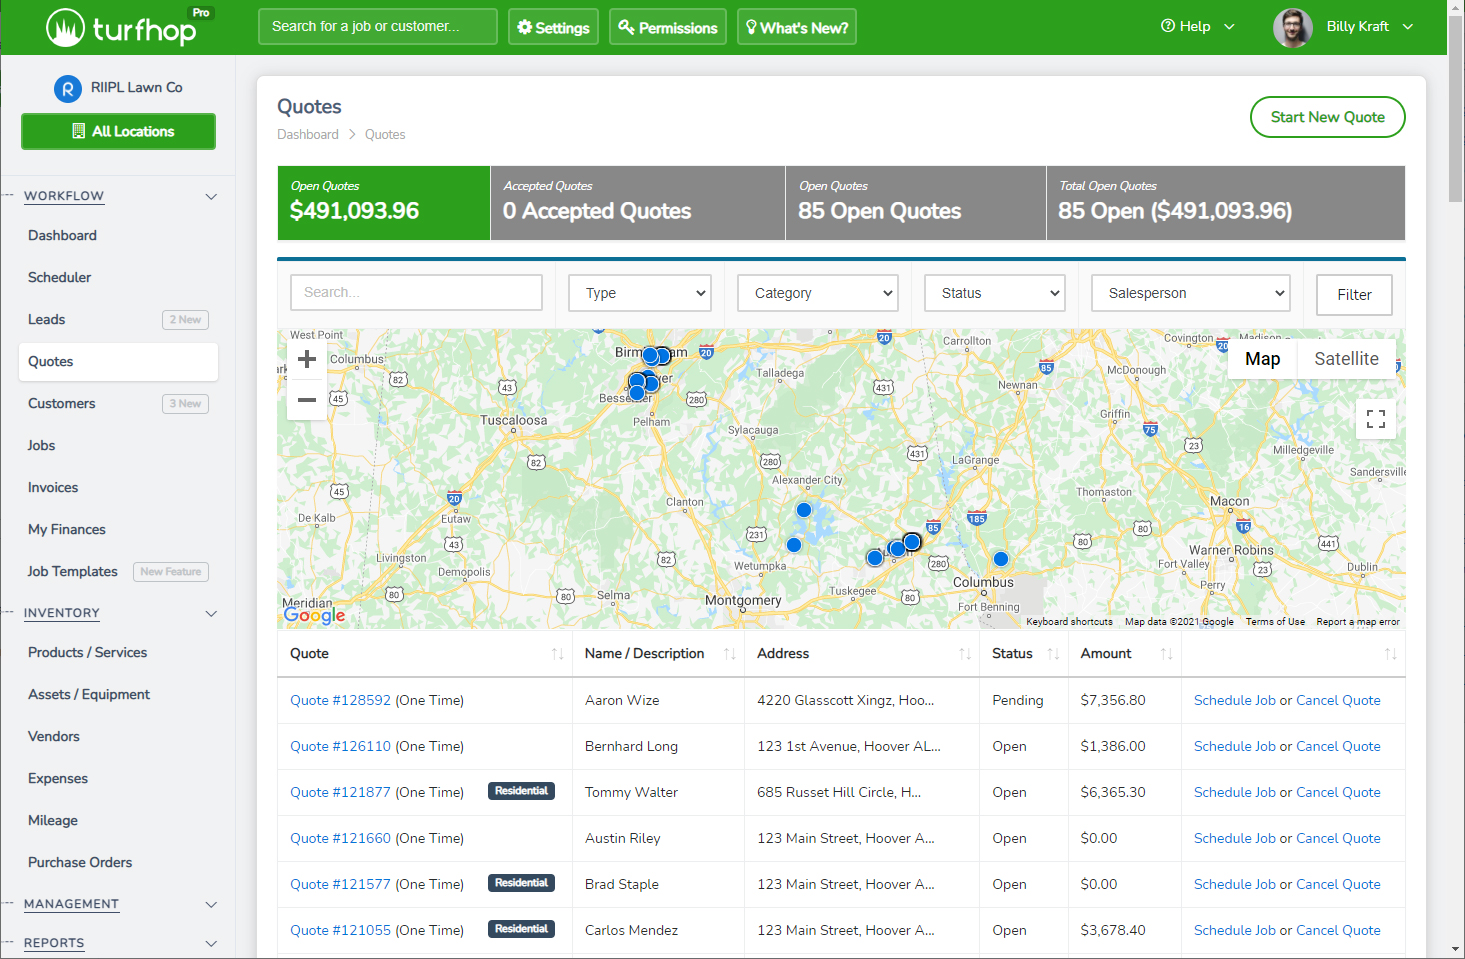The height and width of the screenshot is (959, 1465).
Task: Open the Status filter dropdown
Action: pos(995,293)
